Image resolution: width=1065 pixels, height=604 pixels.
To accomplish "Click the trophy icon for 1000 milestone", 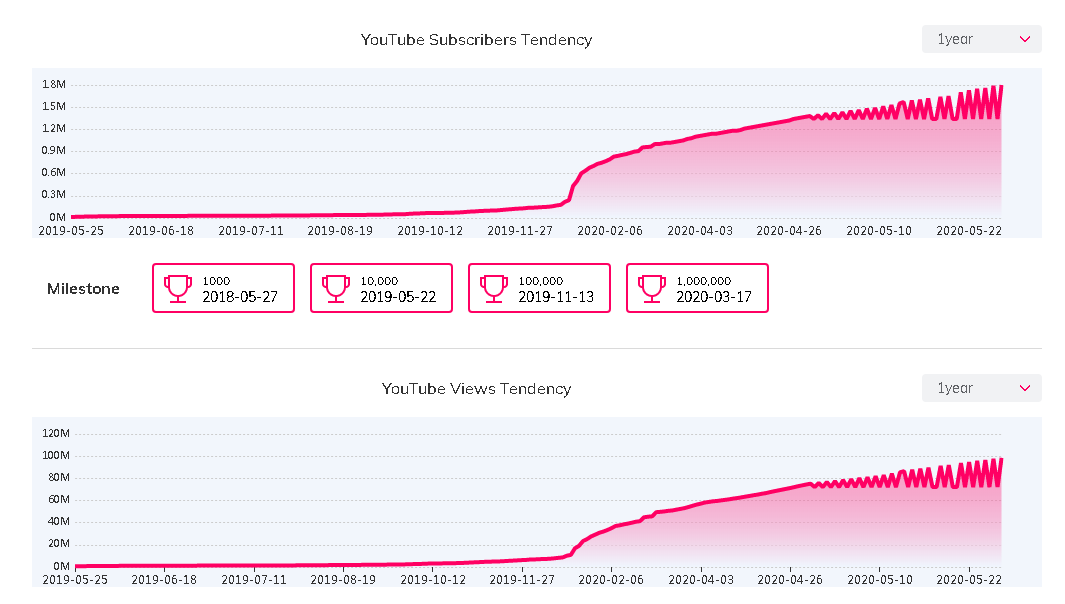I will (178, 288).
